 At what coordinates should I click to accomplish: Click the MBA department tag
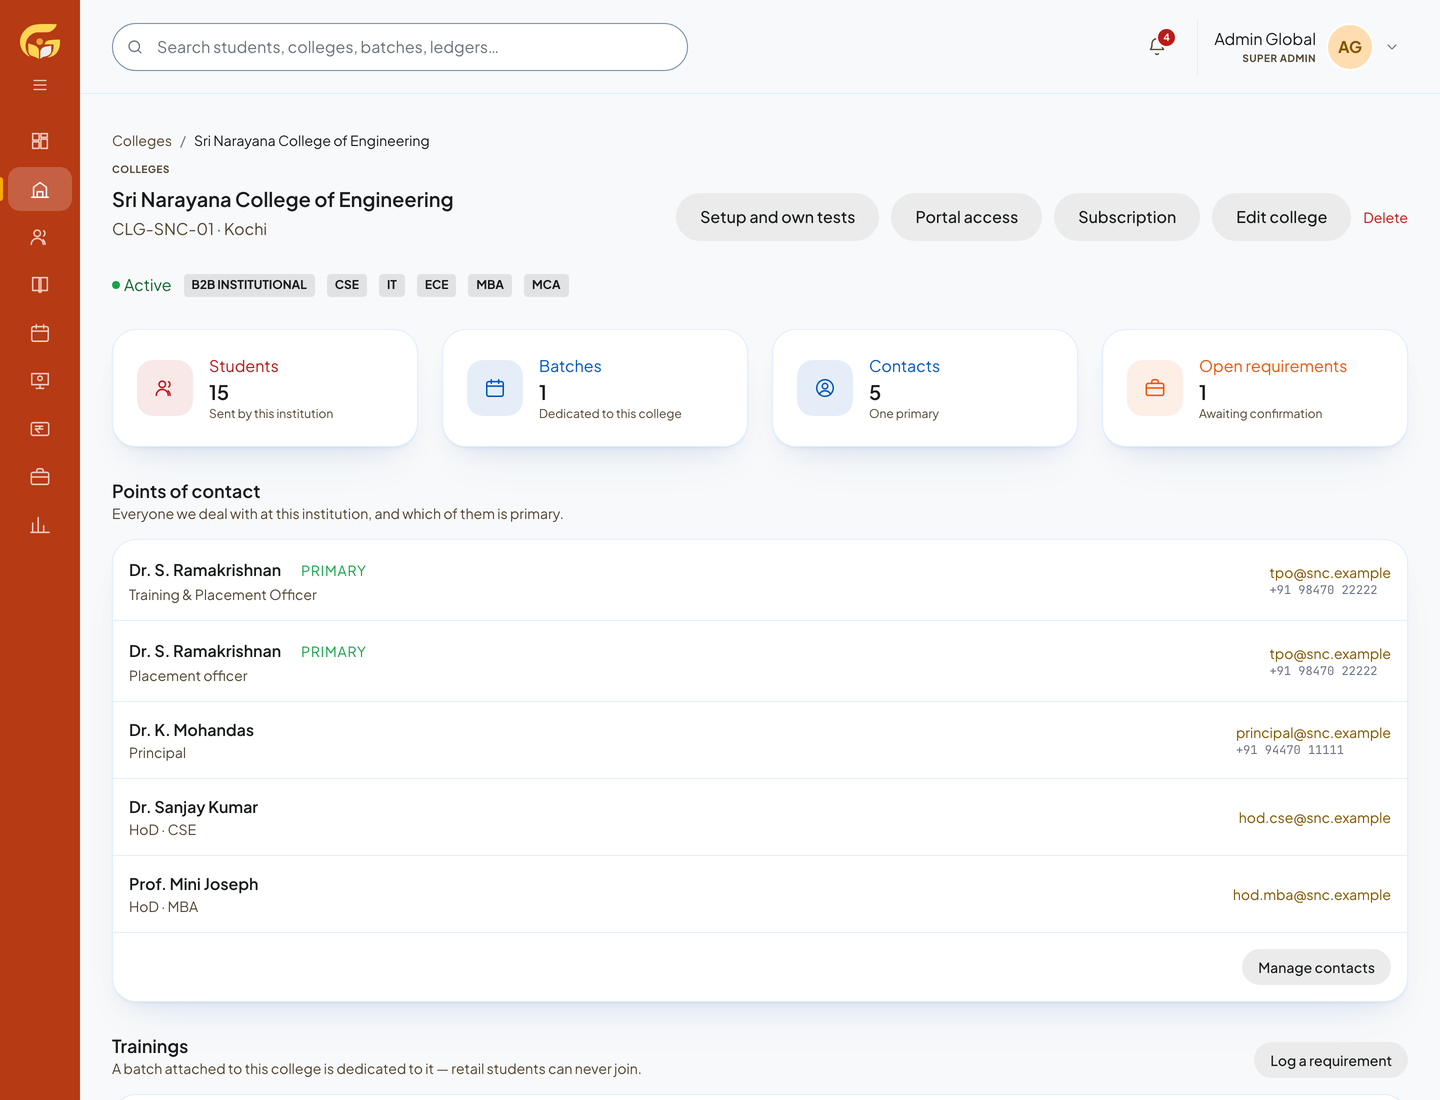point(490,285)
